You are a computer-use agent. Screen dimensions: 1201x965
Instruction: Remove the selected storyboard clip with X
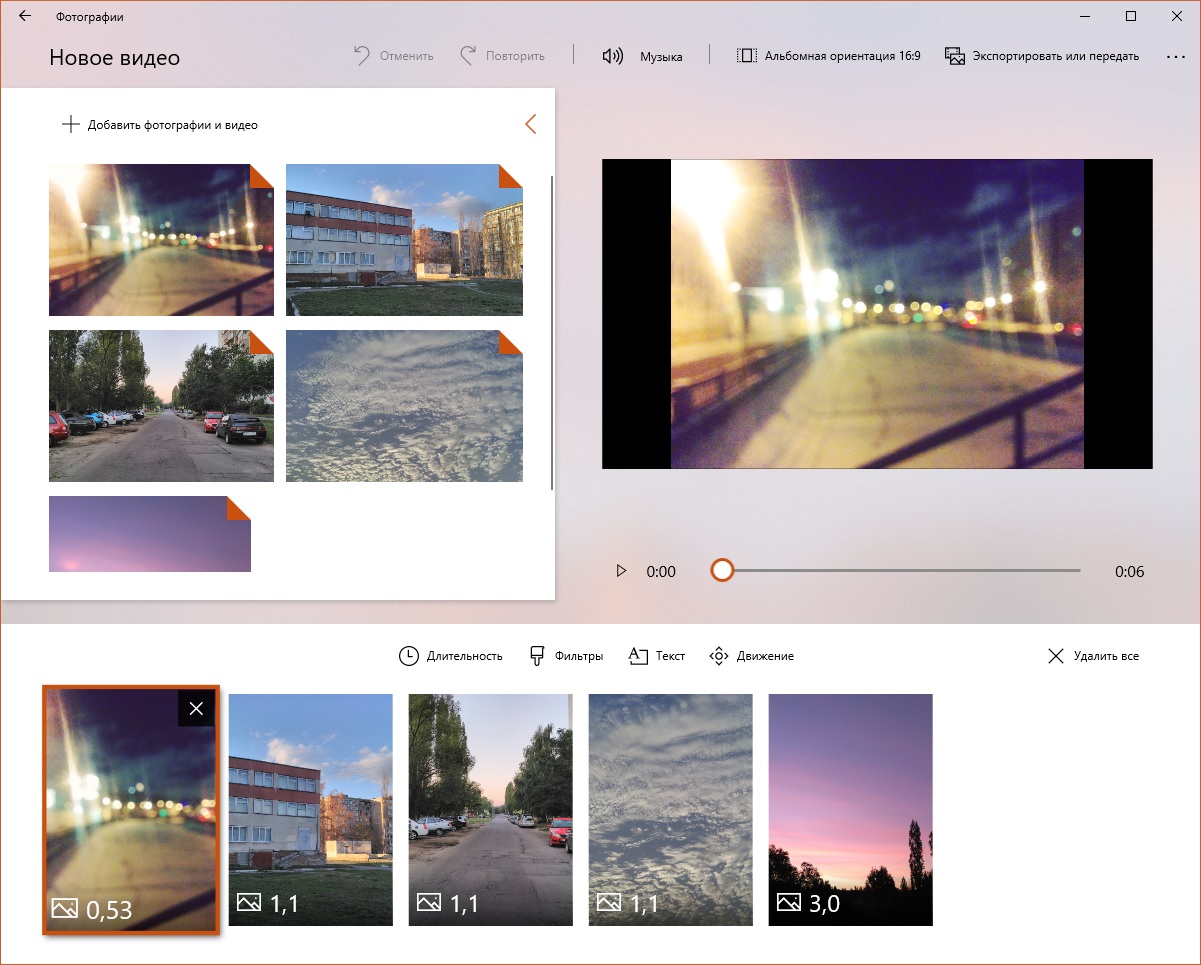(x=196, y=708)
